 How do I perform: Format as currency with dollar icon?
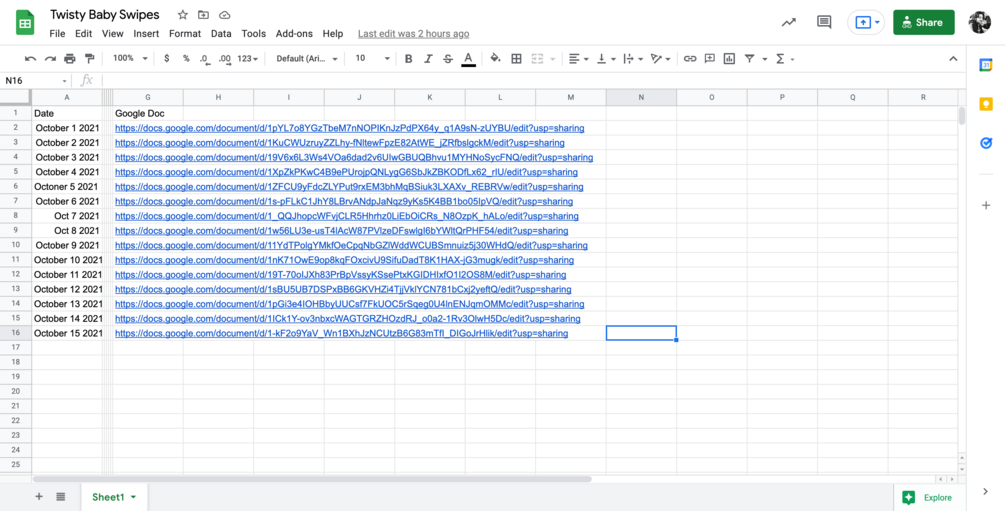pos(167,58)
